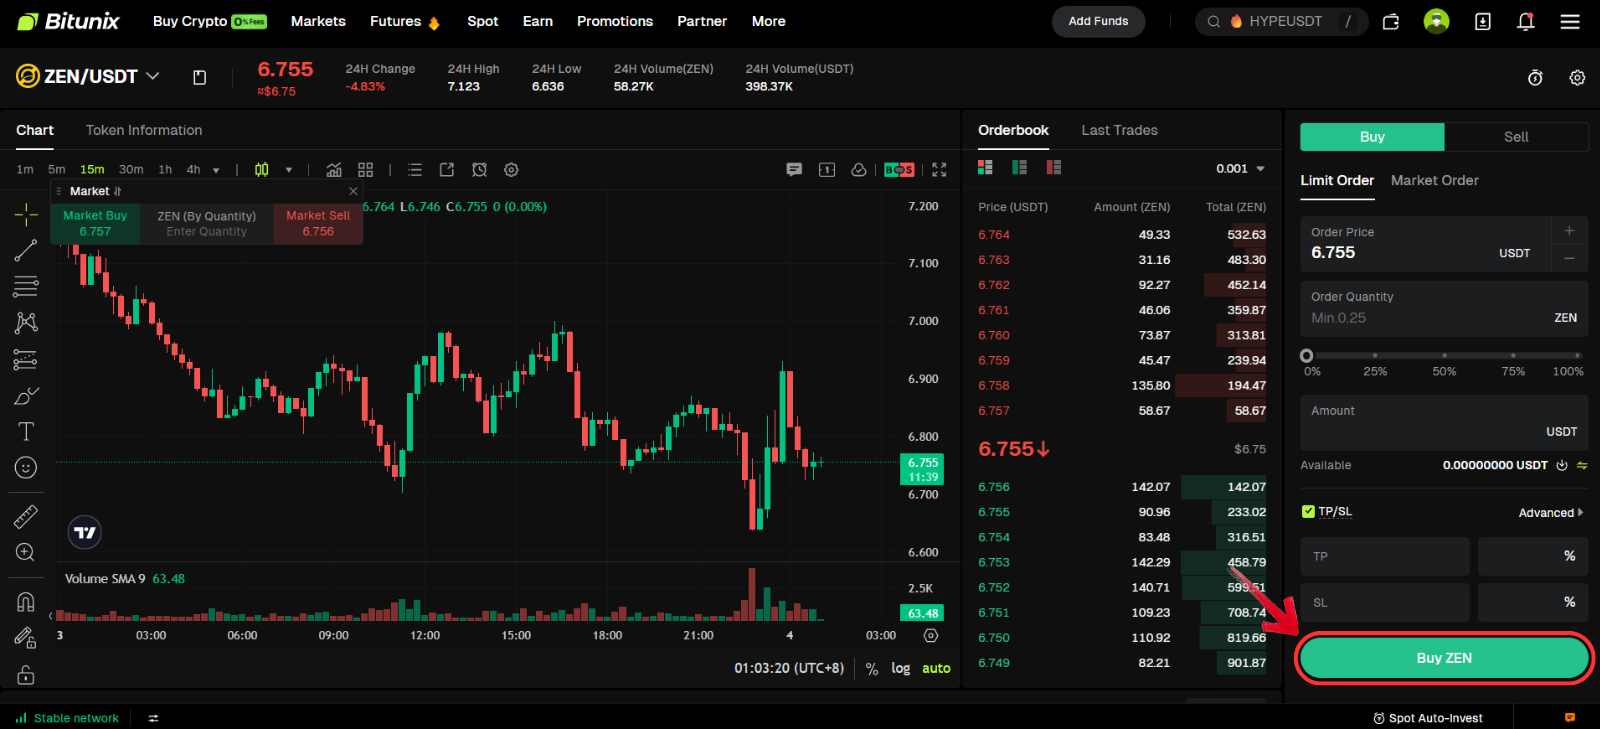Screen dimensions: 1600x729
Task: Click the Order Quantity input field
Action: [1444, 308]
